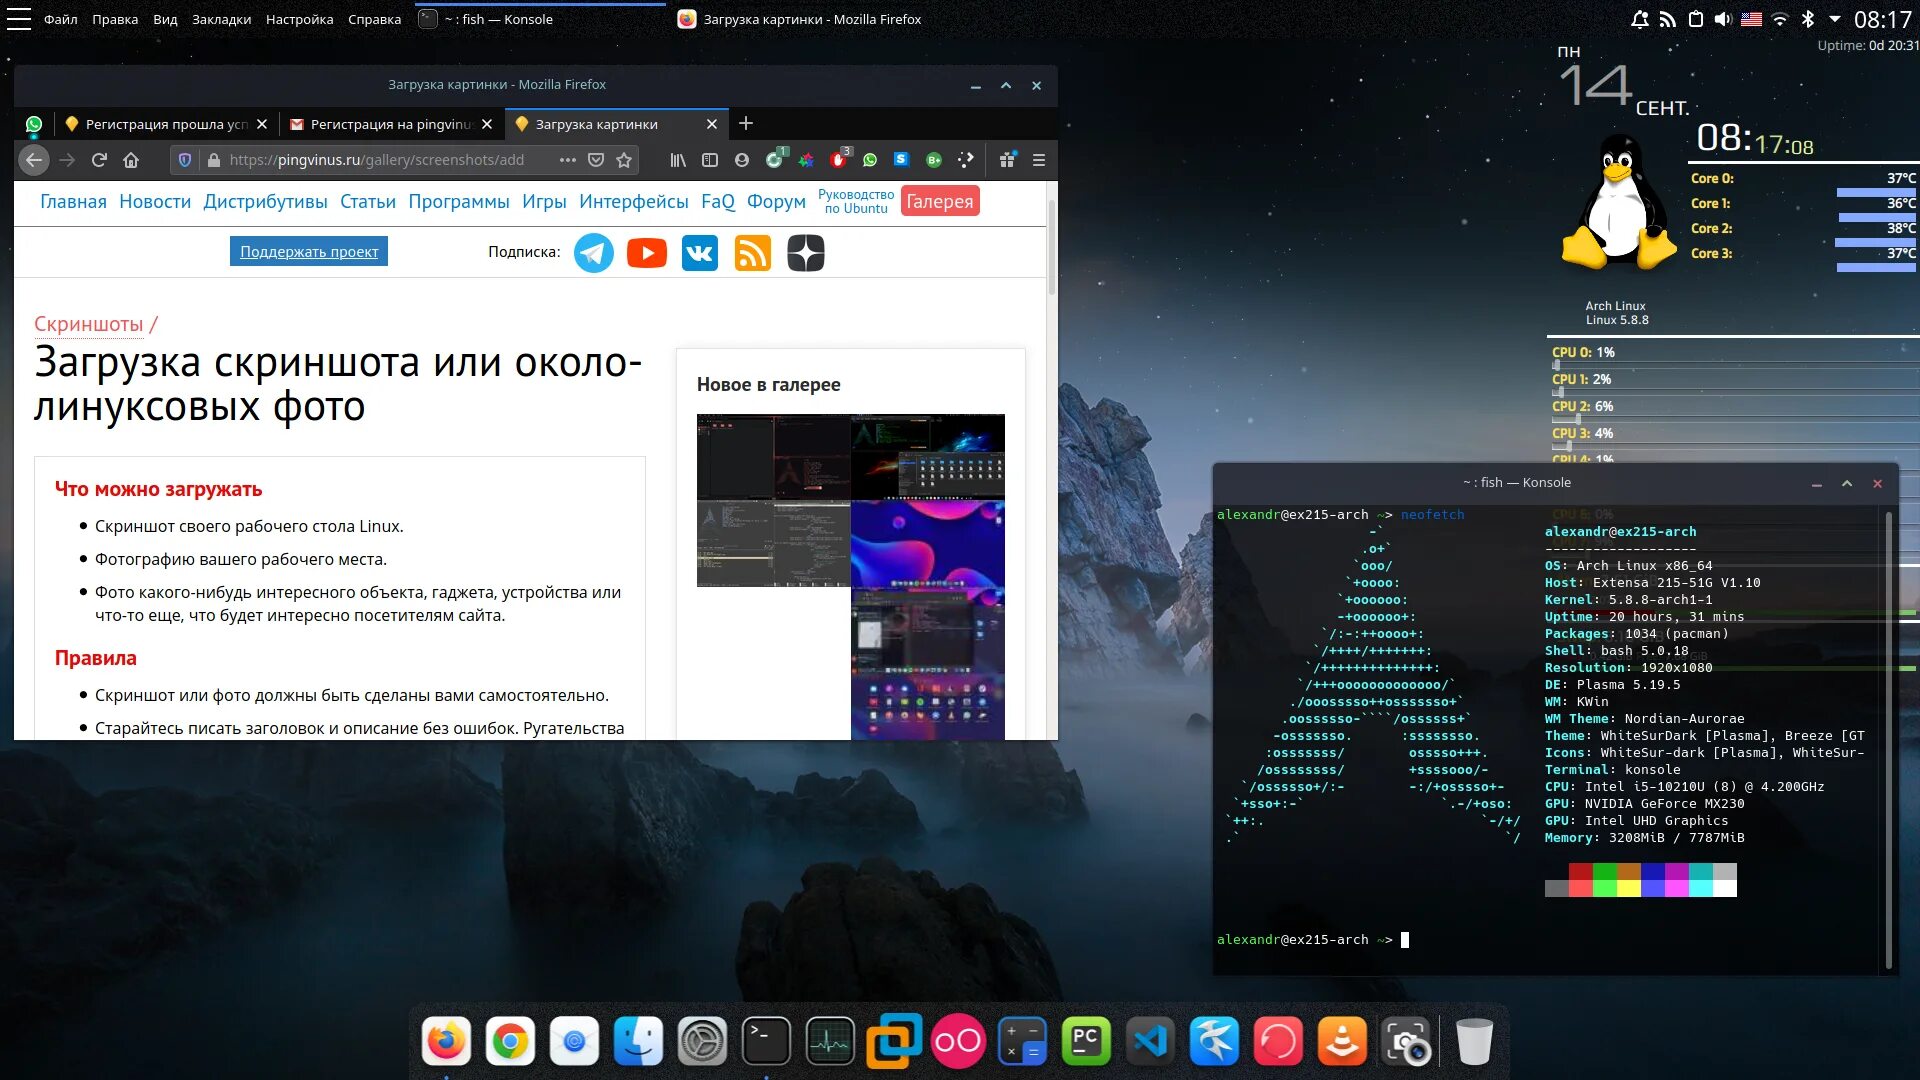Open Wi-Fi network tray icon
The height and width of the screenshot is (1080, 1920).
1780,19
